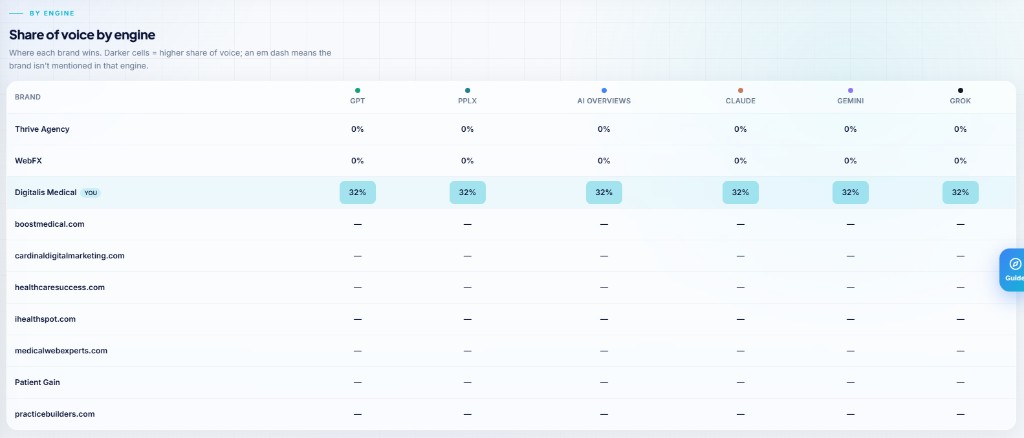Select the Digitalis Medical brand name

tap(46, 193)
